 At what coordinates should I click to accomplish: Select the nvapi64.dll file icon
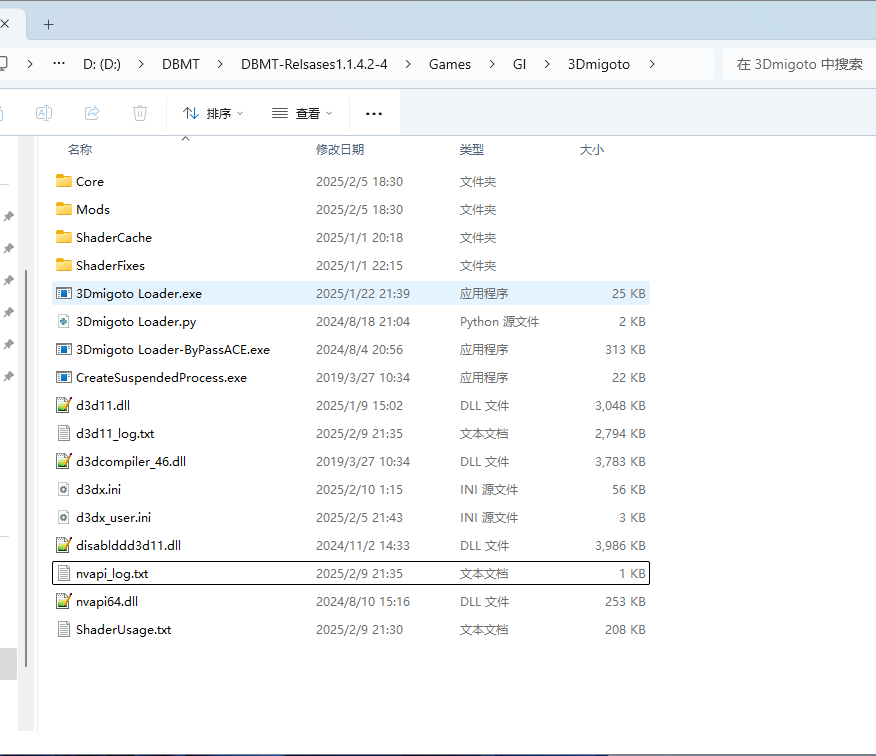[64, 601]
